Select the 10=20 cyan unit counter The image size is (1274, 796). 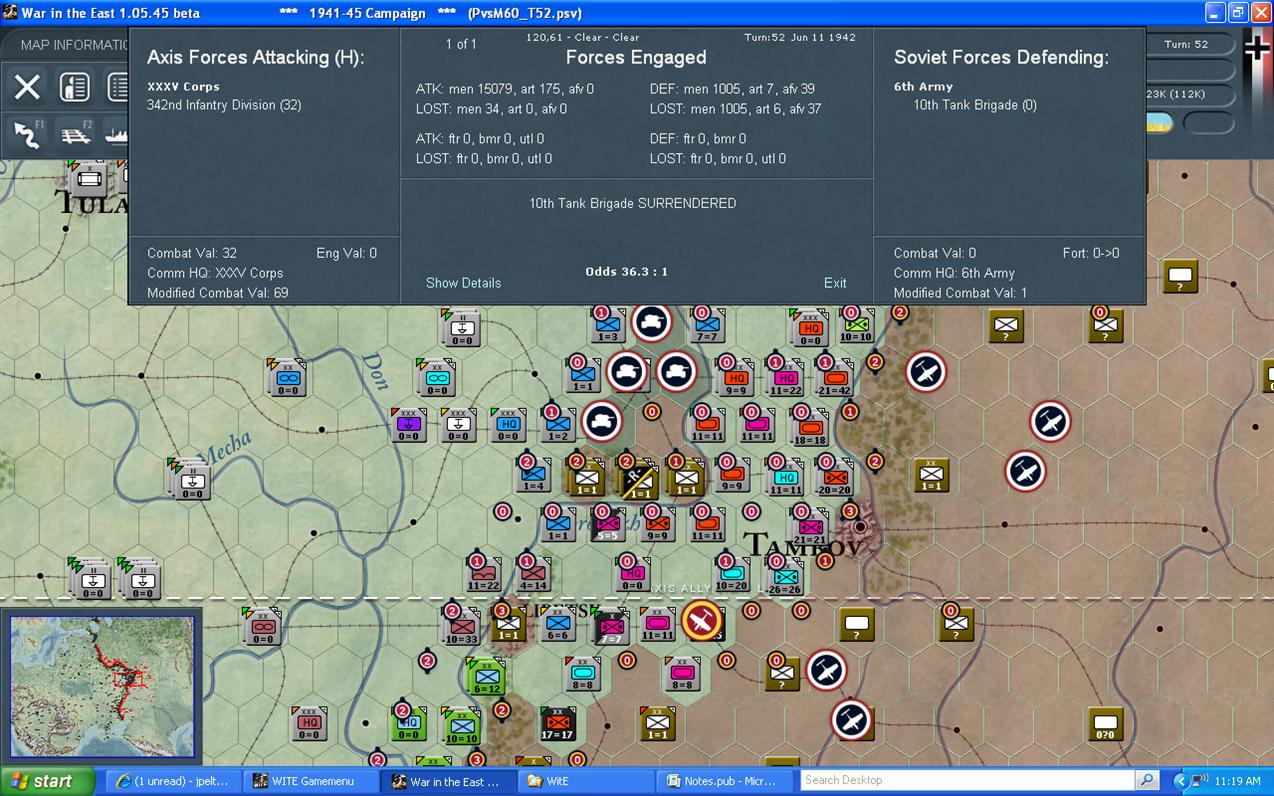[x=731, y=573]
